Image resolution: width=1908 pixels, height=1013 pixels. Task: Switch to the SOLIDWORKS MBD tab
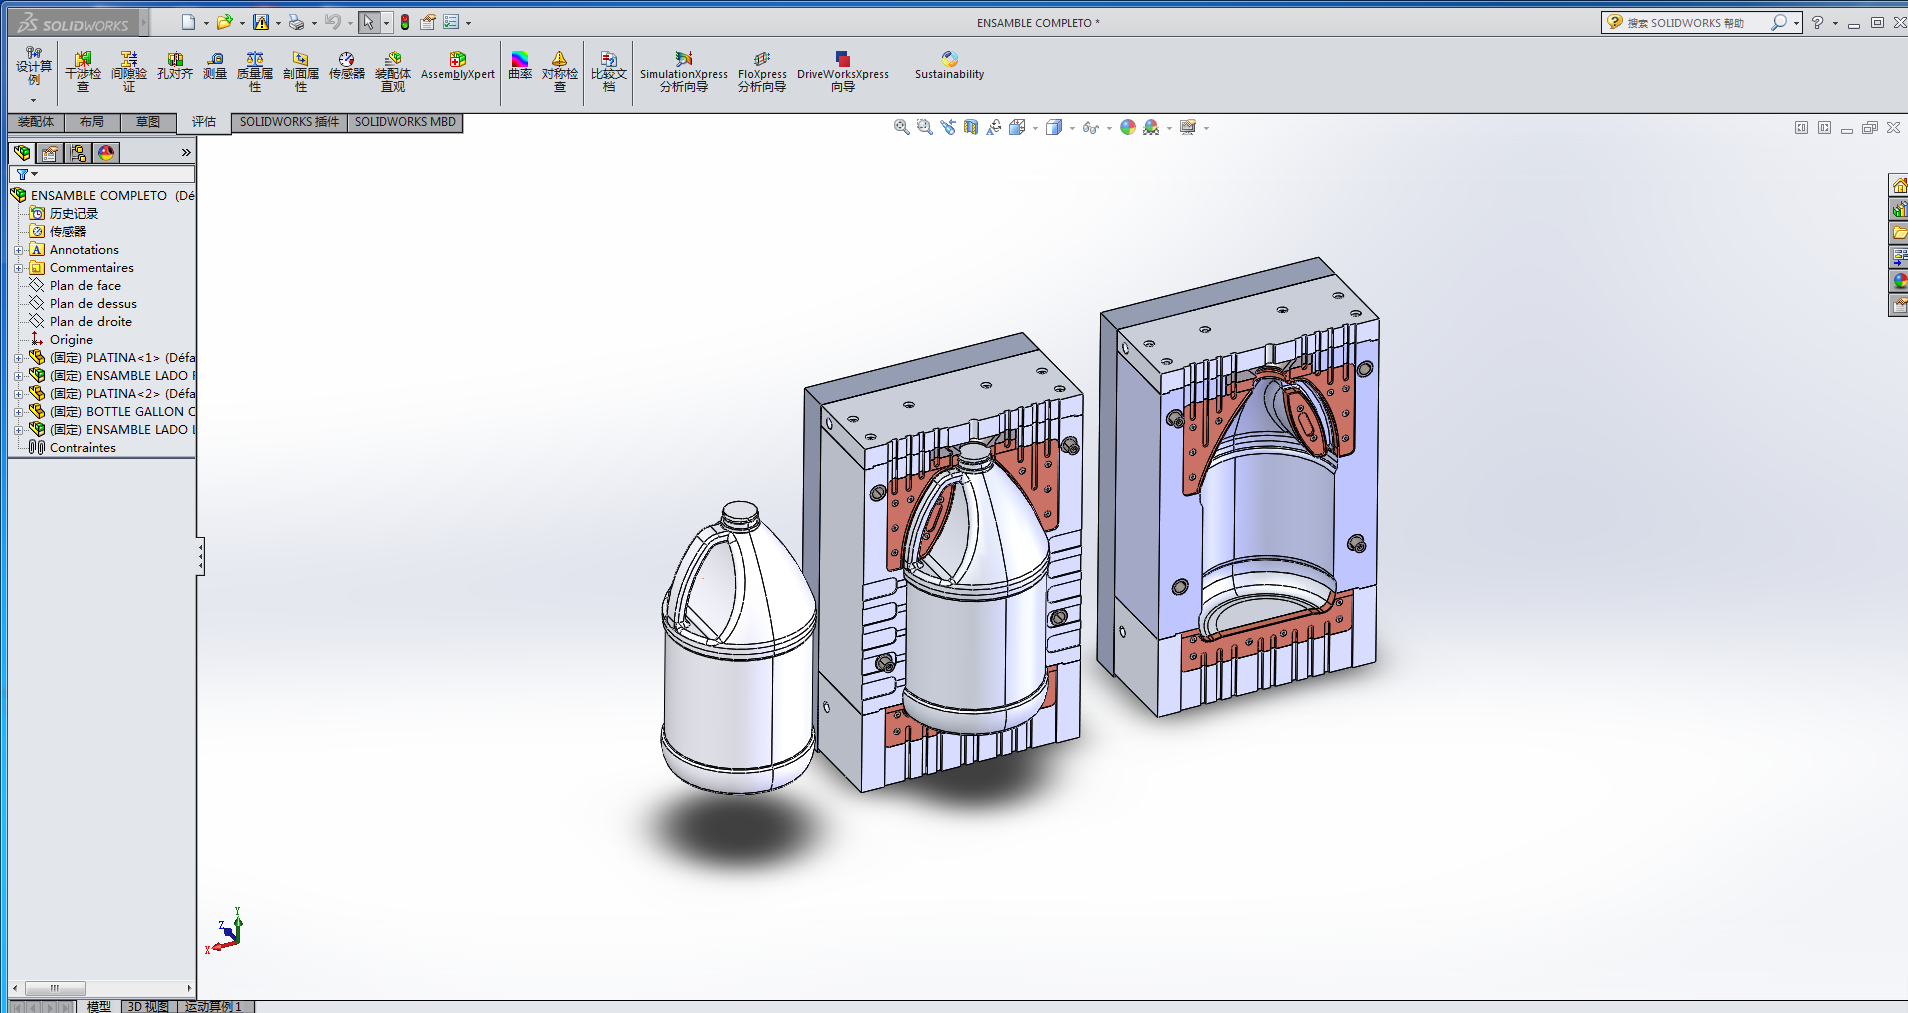click(404, 122)
